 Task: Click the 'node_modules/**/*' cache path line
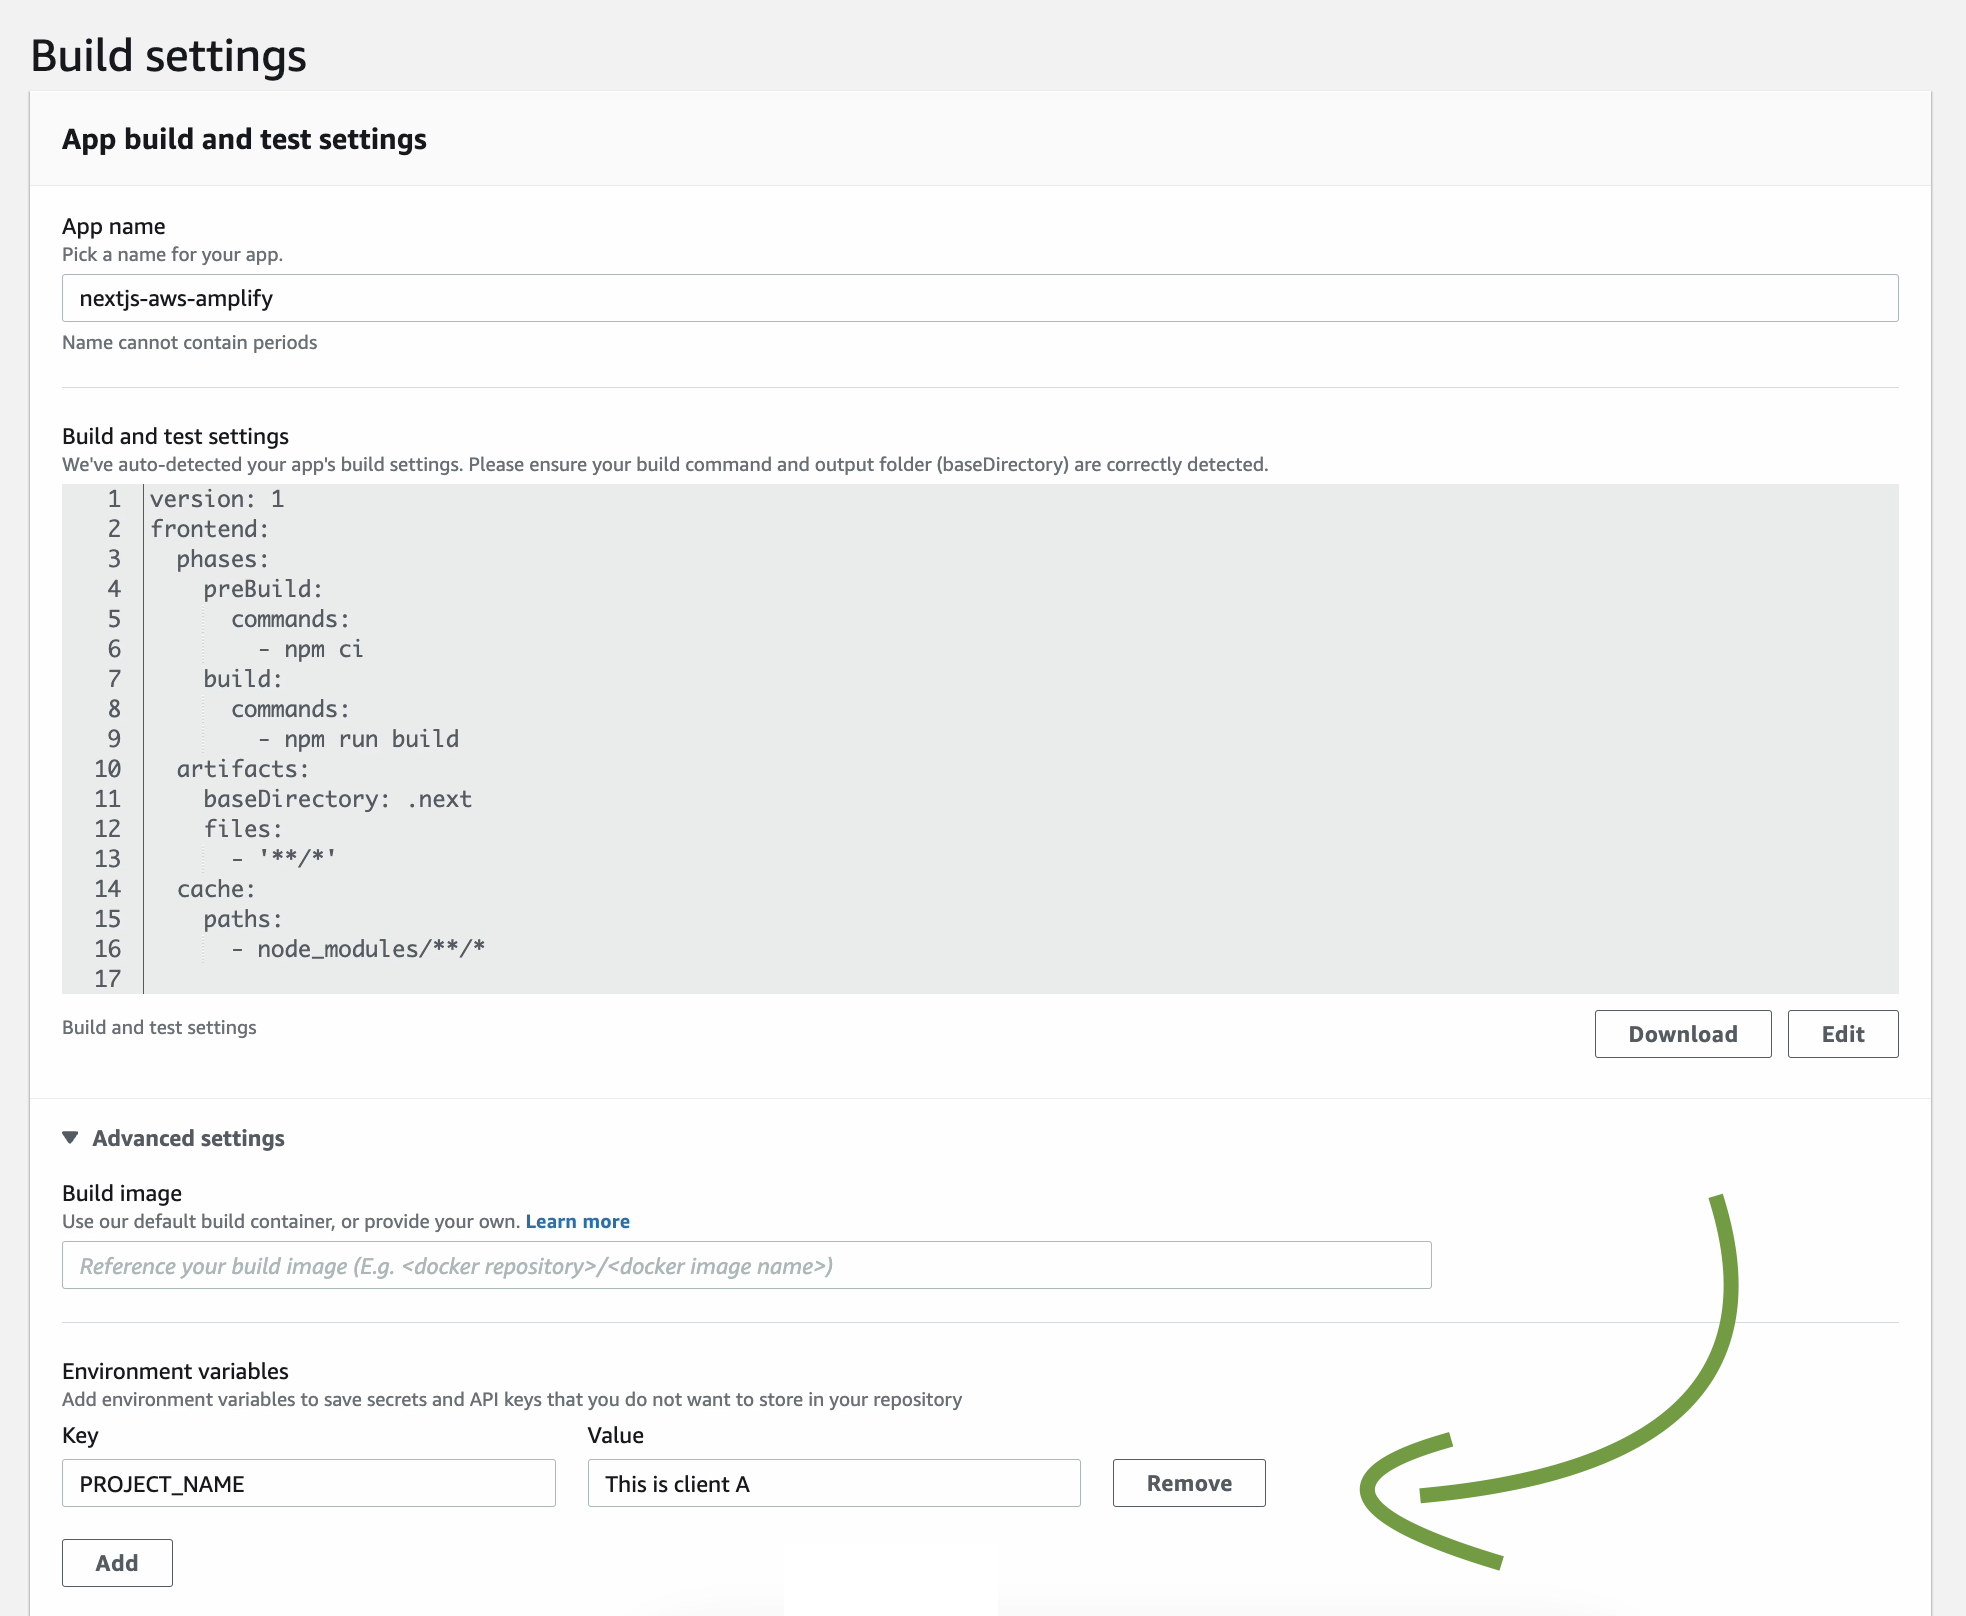(370, 949)
